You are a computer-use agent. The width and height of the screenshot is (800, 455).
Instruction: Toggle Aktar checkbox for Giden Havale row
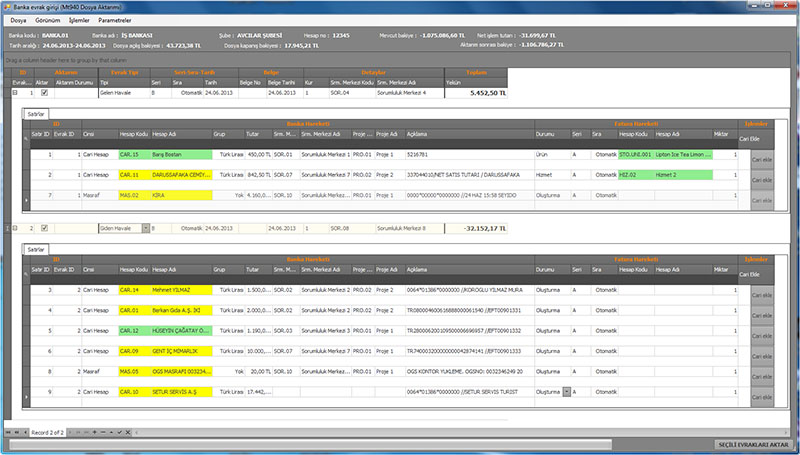pos(44,228)
